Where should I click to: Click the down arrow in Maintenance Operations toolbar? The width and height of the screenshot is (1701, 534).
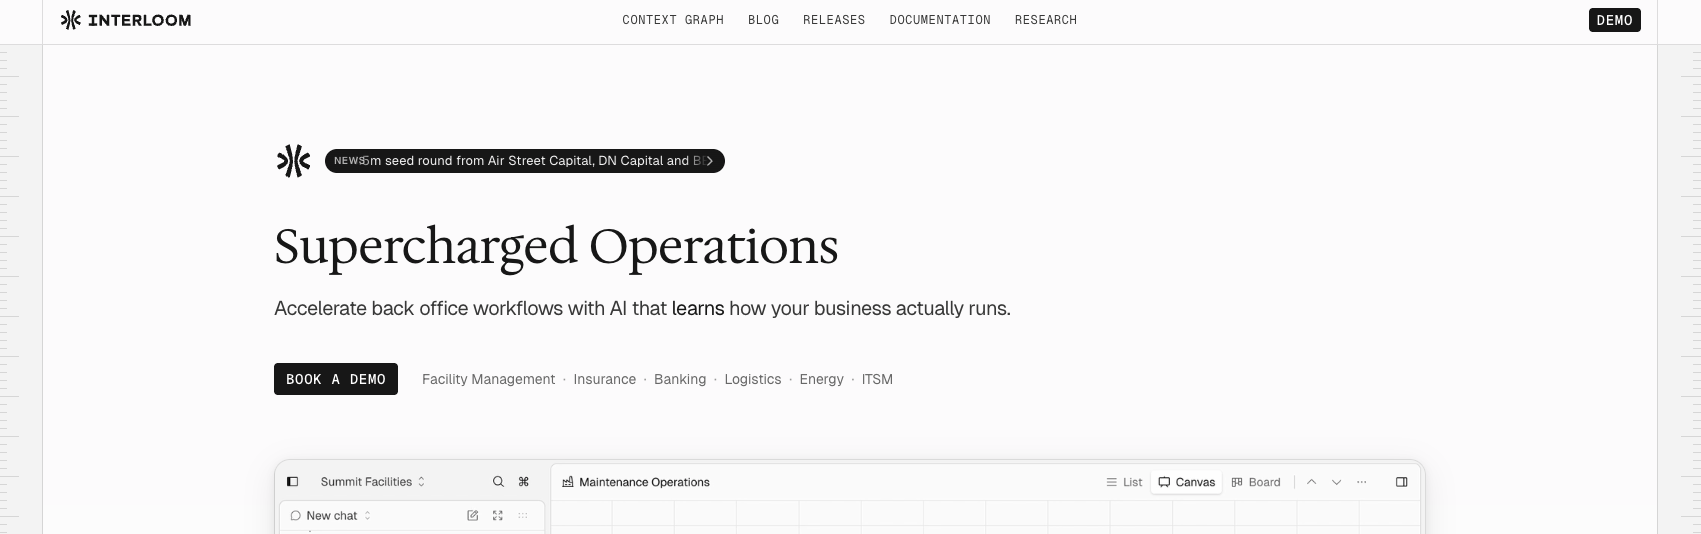1336,482
